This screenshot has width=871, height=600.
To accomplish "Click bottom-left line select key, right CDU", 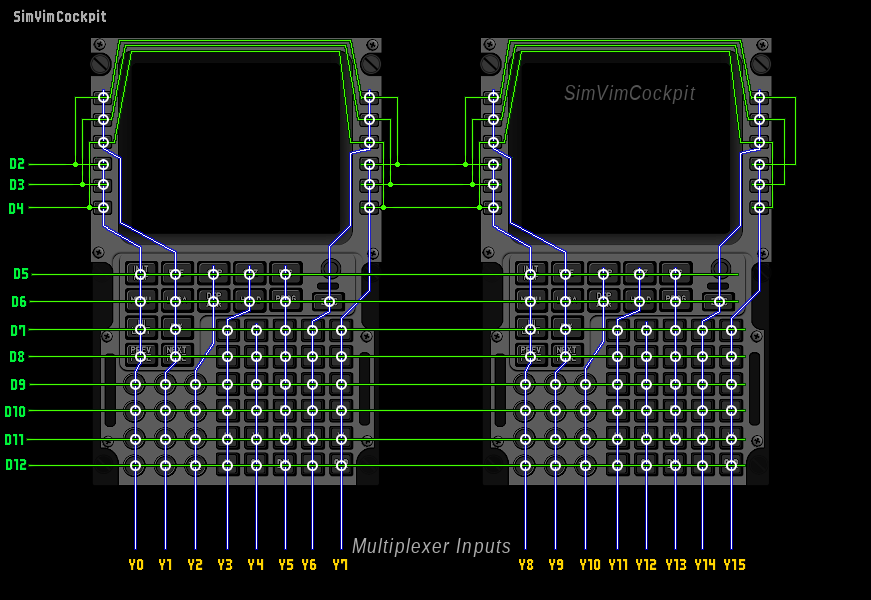I will coord(492,207).
